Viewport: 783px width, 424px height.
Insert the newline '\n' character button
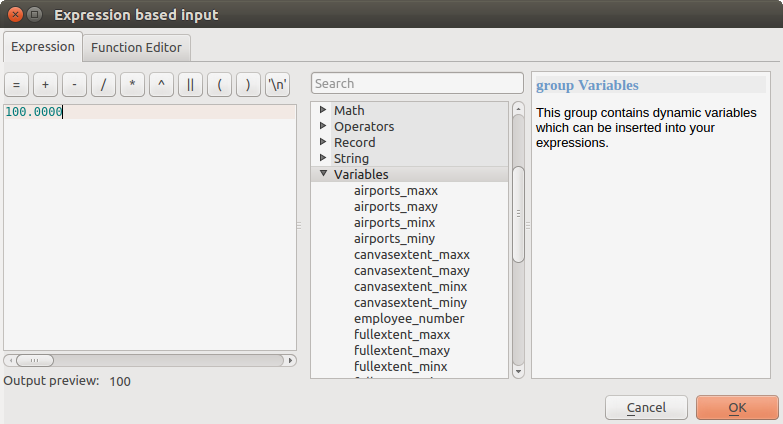[x=278, y=85]
